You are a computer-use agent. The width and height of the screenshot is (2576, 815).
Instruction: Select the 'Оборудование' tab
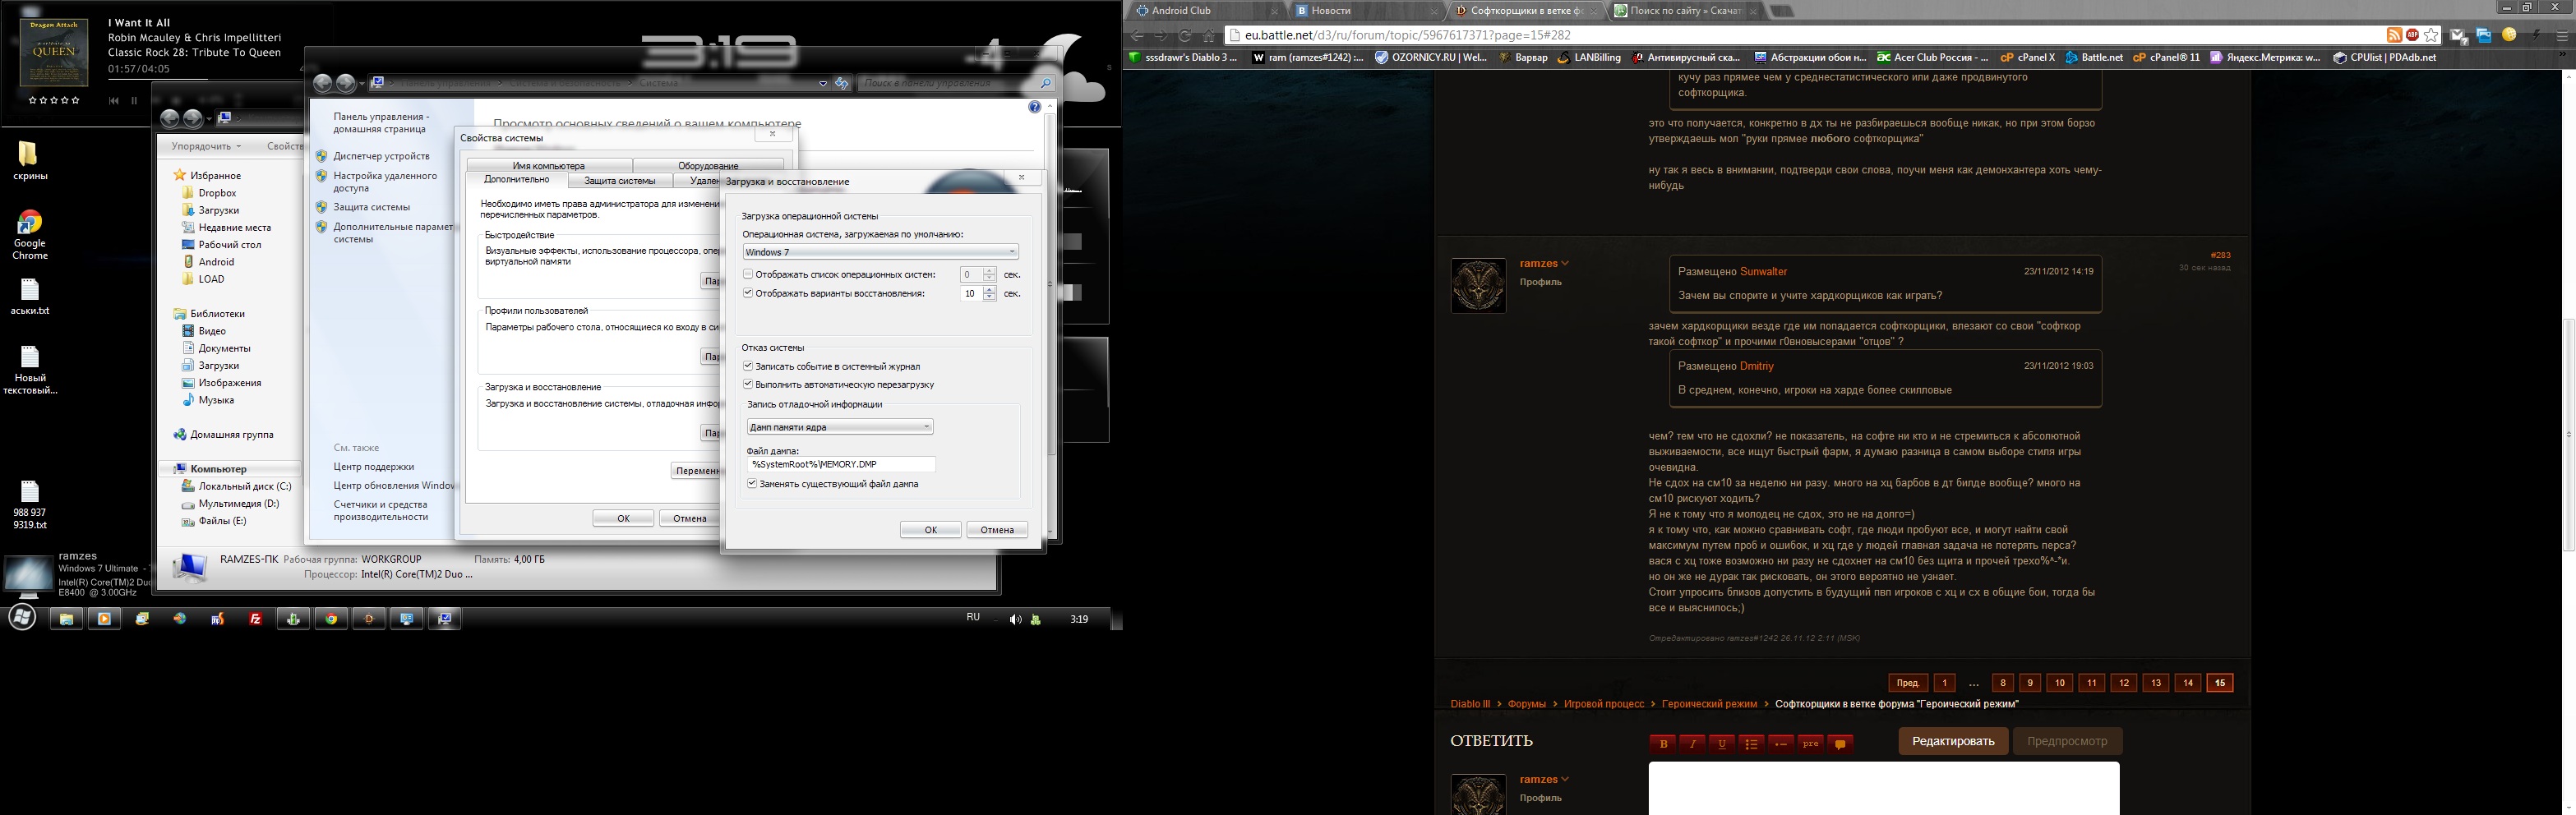coord(708,166)
